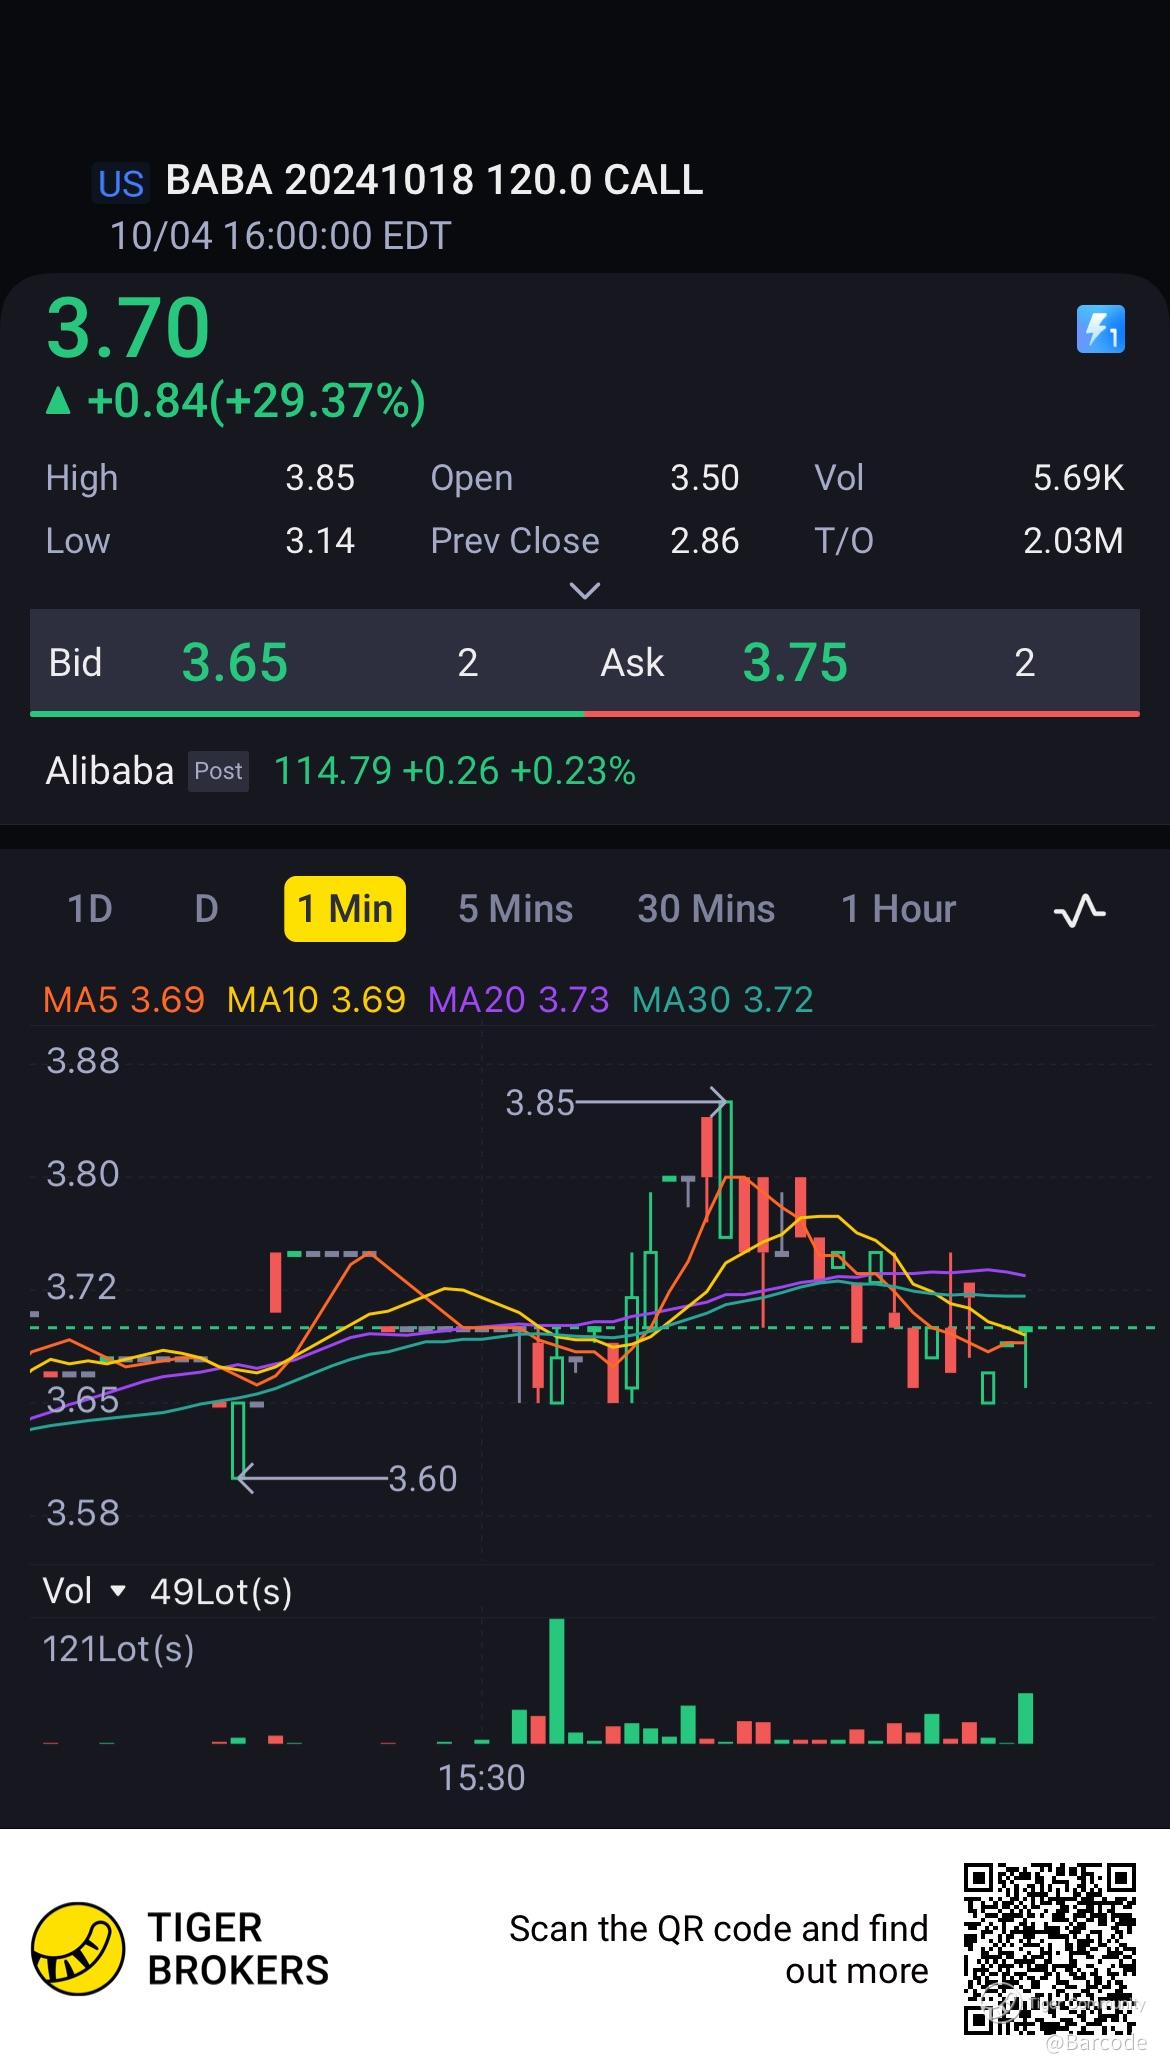This screenshot has height=2069, width=1170.
Task: Tap the T/O value 2.03M
Action: [1073, 541]
